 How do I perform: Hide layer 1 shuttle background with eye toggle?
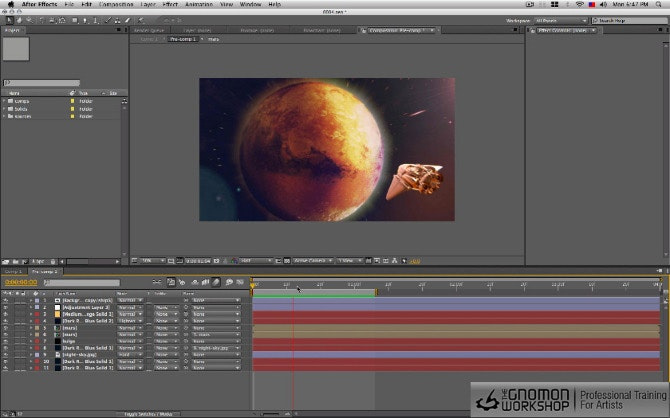tap(6, 300)
